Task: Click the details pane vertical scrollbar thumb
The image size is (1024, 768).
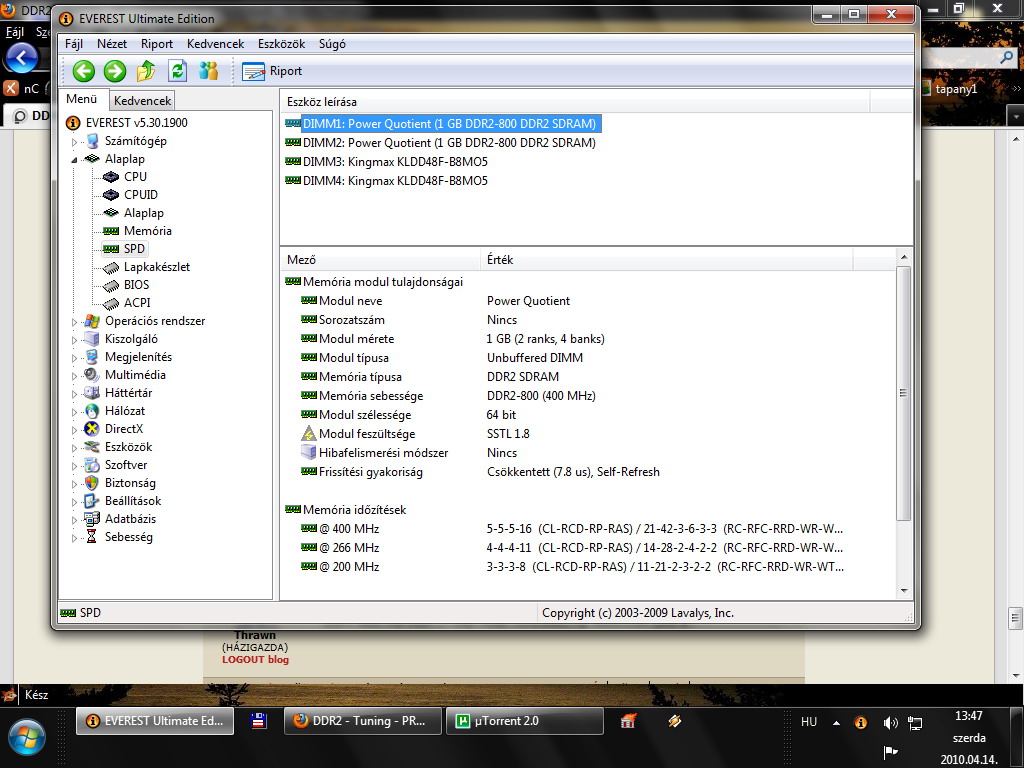Action: 904,393
